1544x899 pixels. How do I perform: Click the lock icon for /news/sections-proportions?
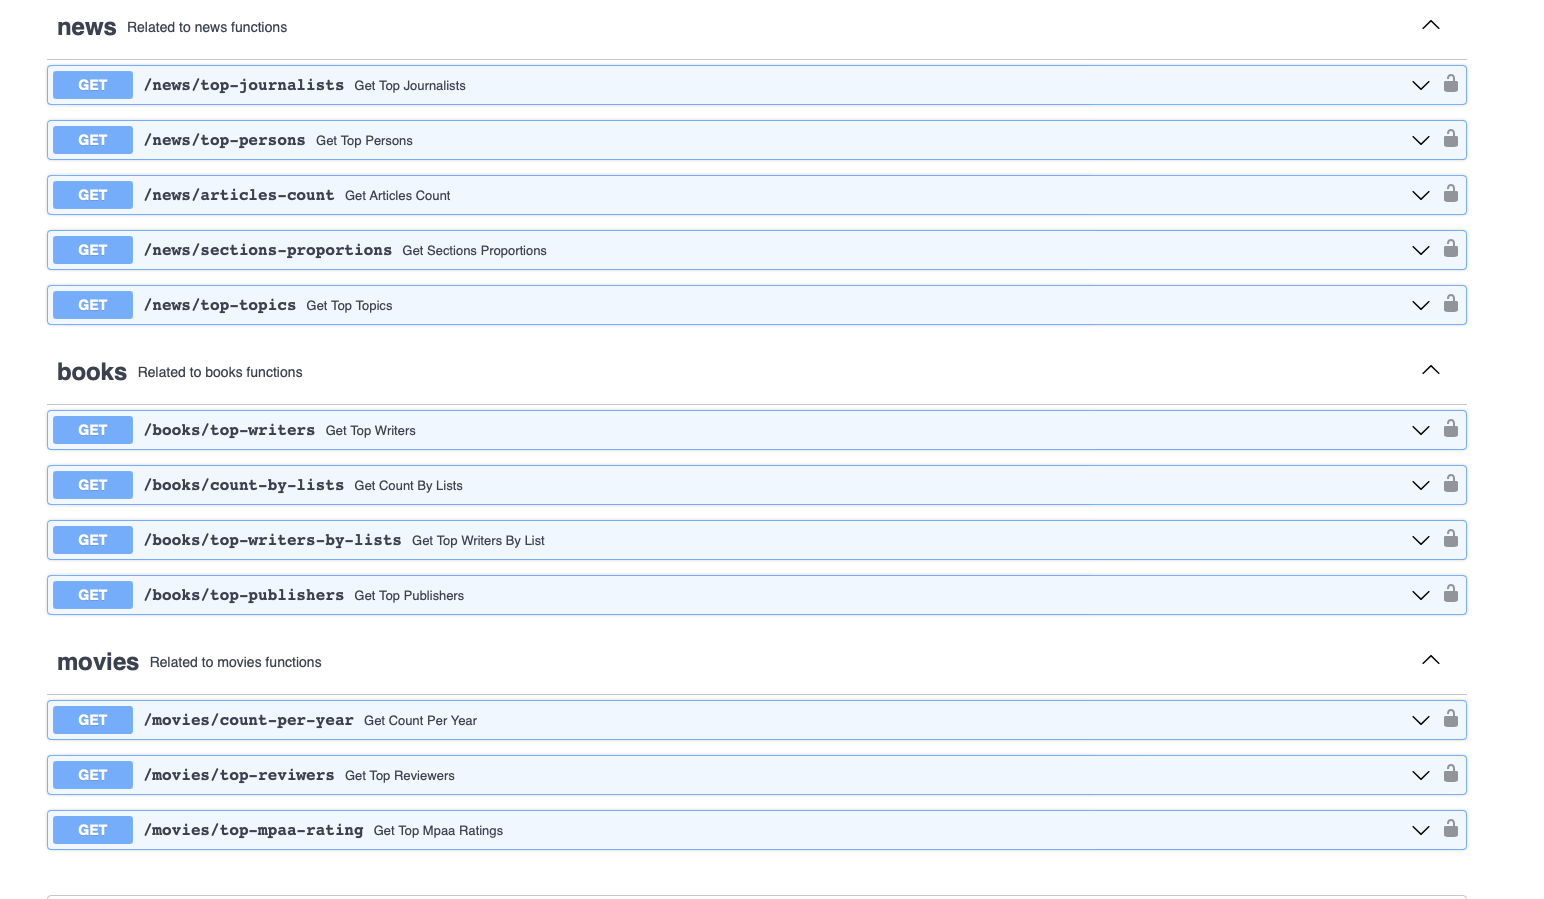(x=1450, y=249)
